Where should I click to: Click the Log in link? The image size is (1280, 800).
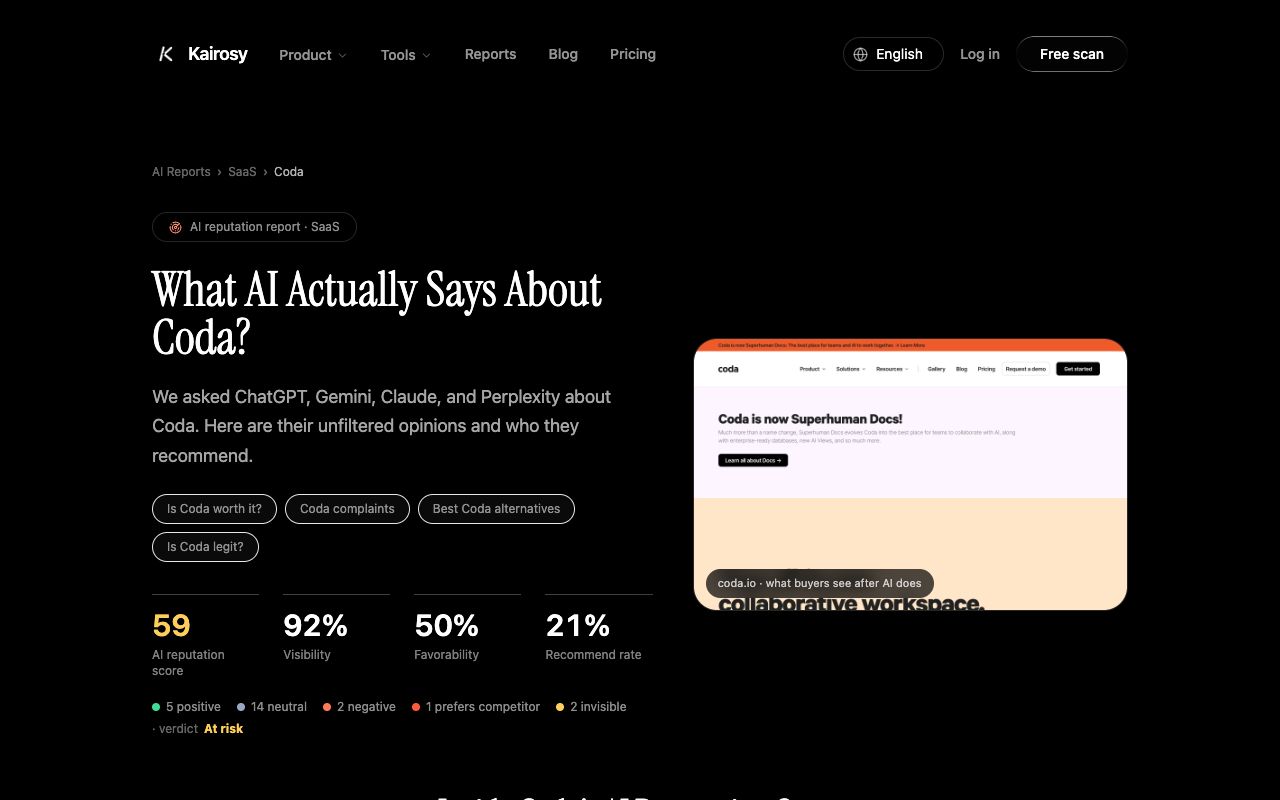[980, 54]
